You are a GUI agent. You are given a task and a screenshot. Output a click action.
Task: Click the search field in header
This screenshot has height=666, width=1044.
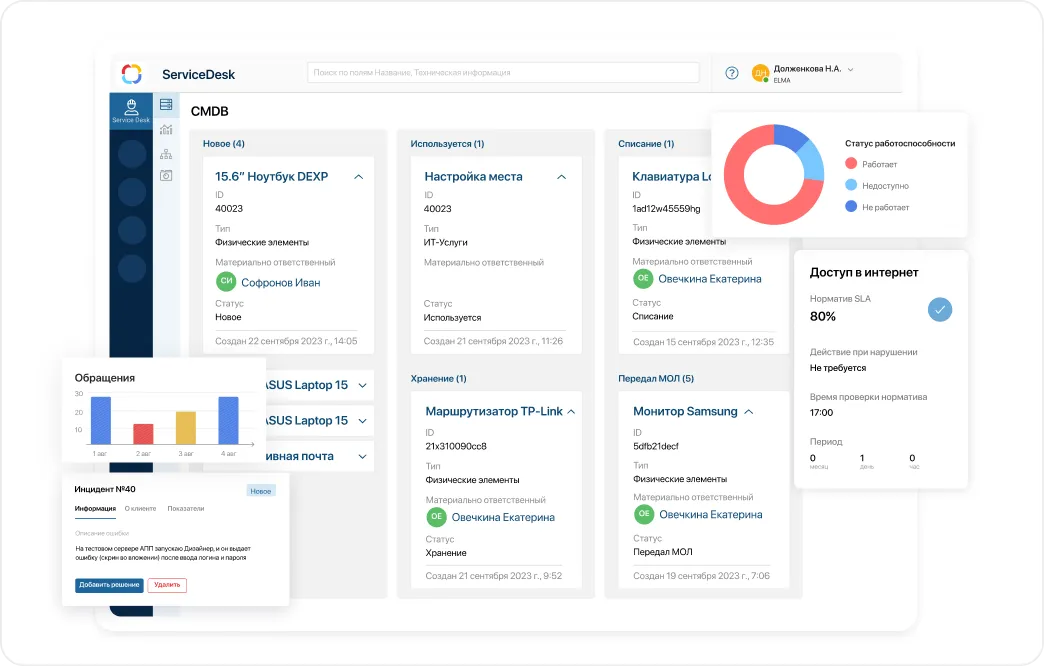(503, 73)
